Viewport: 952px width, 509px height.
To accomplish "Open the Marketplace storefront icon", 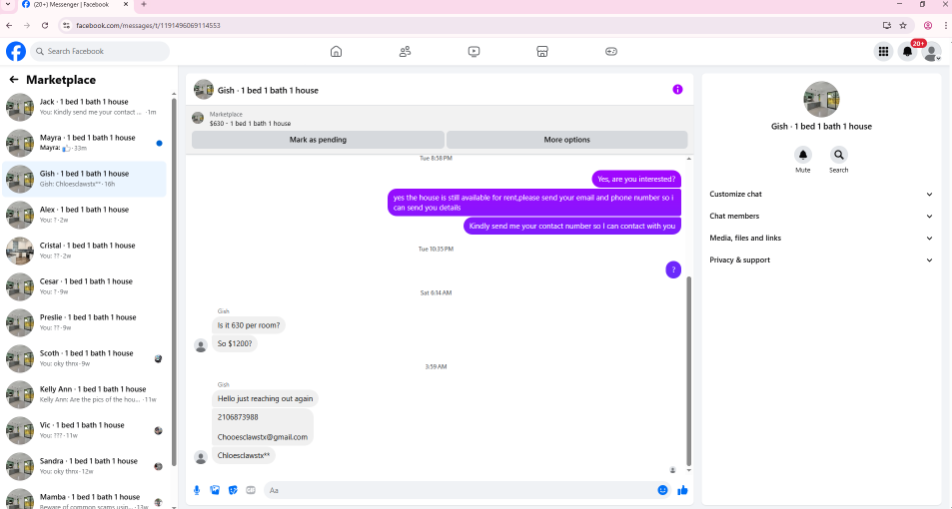I will click(542, 52).
